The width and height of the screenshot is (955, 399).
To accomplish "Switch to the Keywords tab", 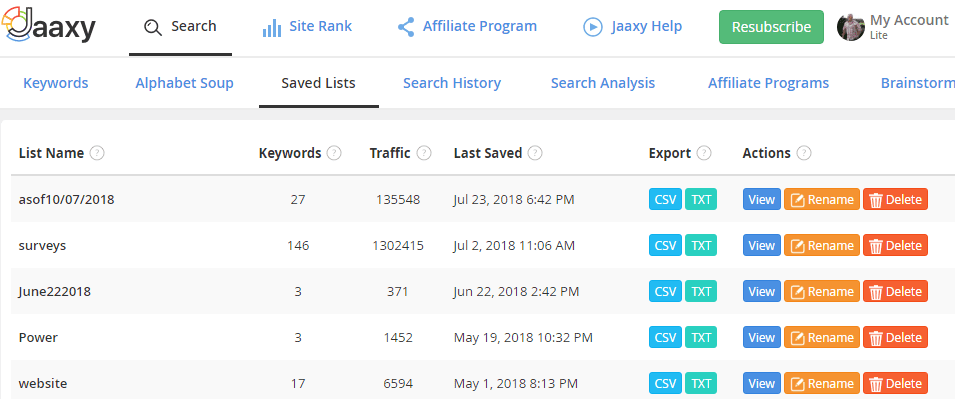I will click(55, 83).
